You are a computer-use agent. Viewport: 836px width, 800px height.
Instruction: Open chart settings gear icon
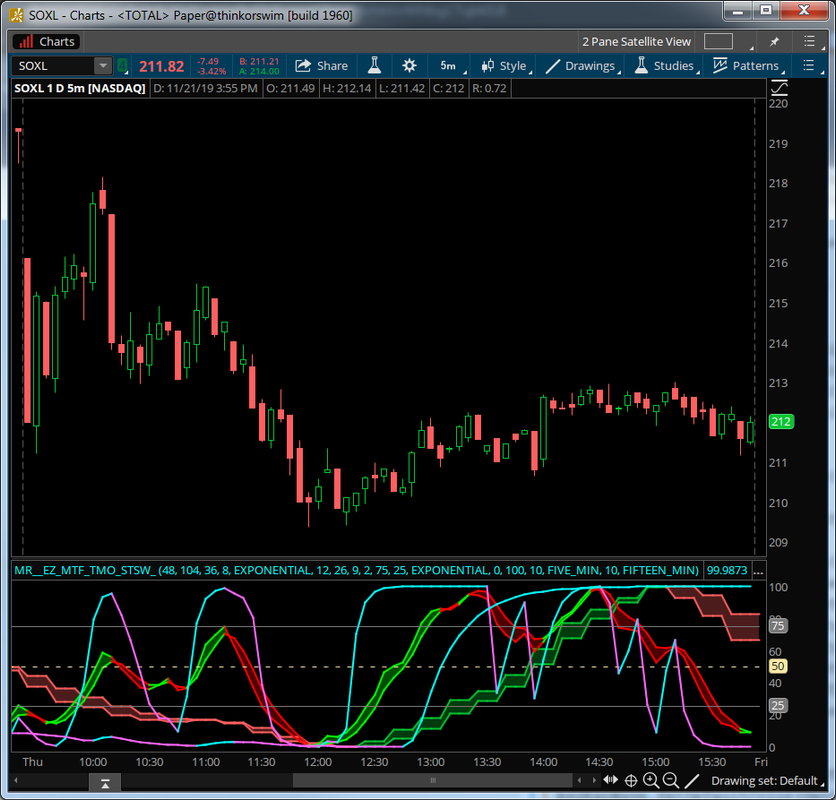409,66
